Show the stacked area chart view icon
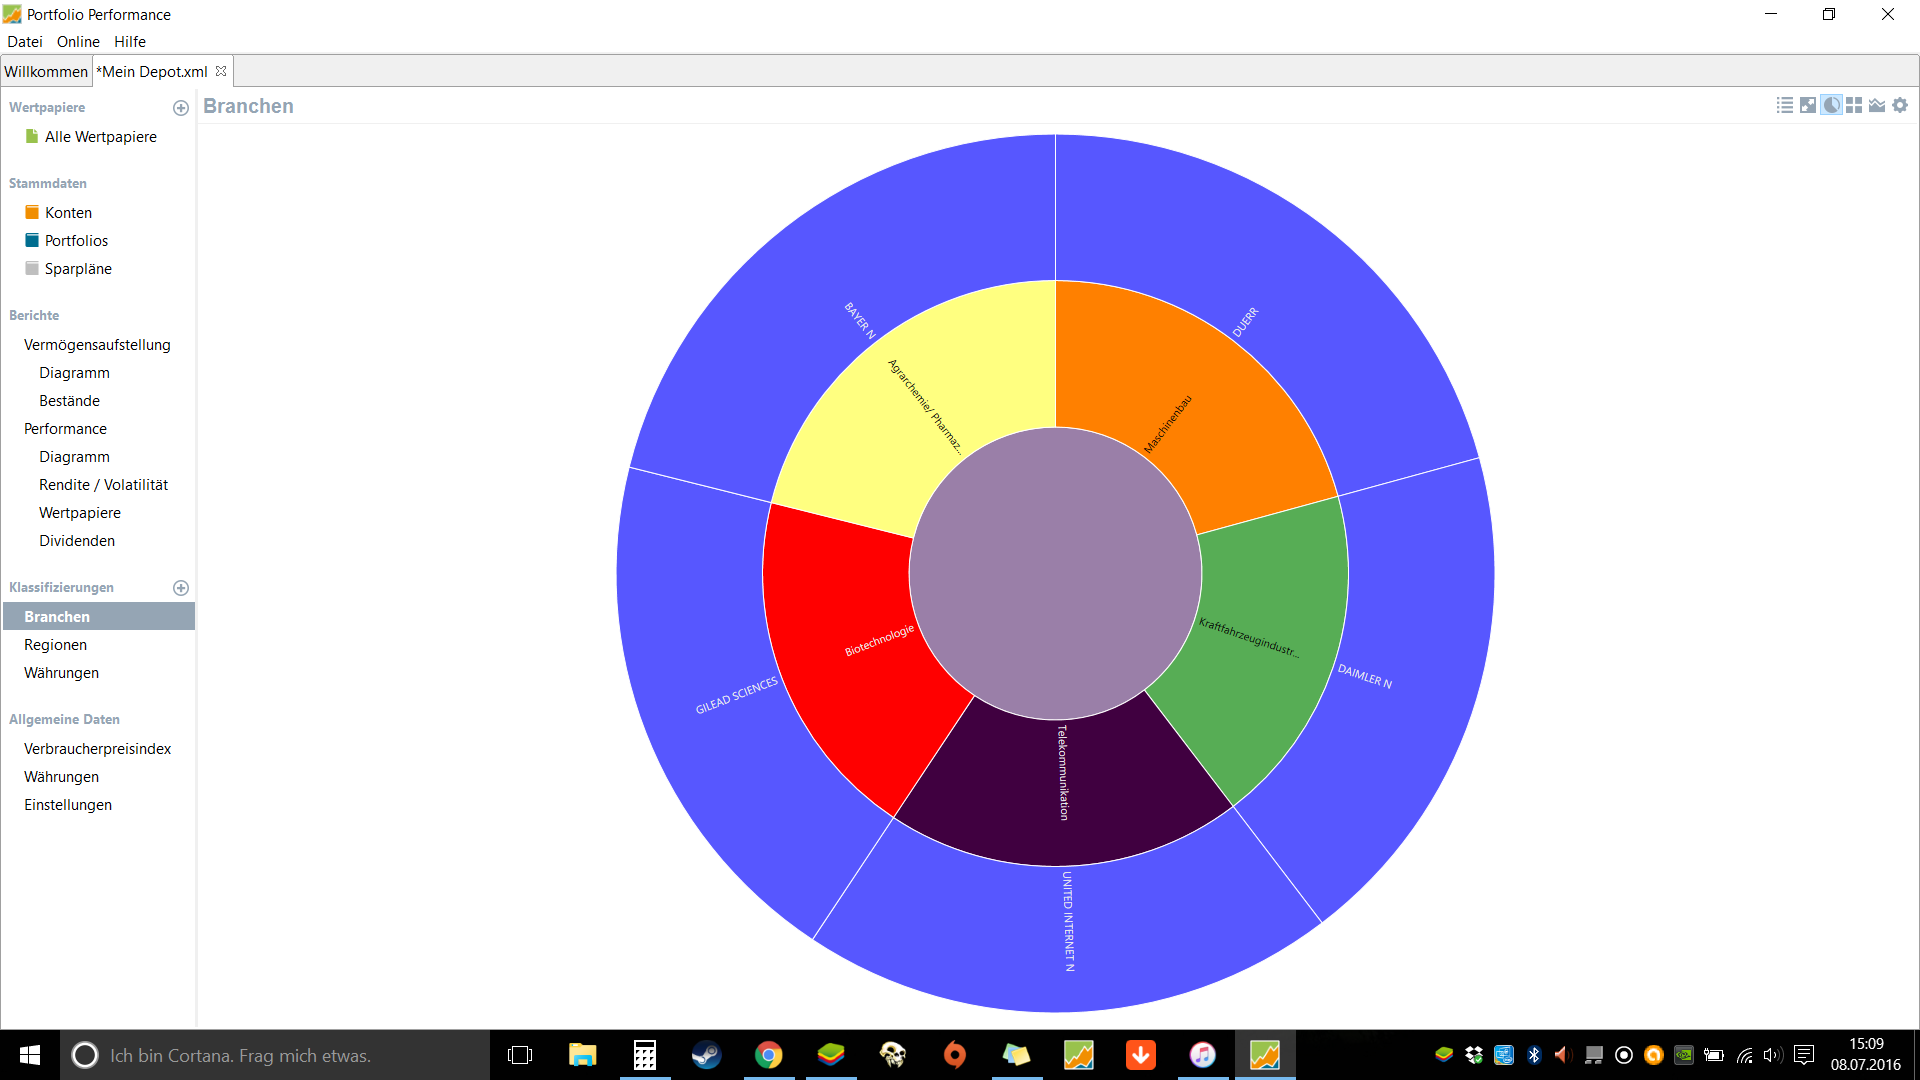 (1877, 105)
